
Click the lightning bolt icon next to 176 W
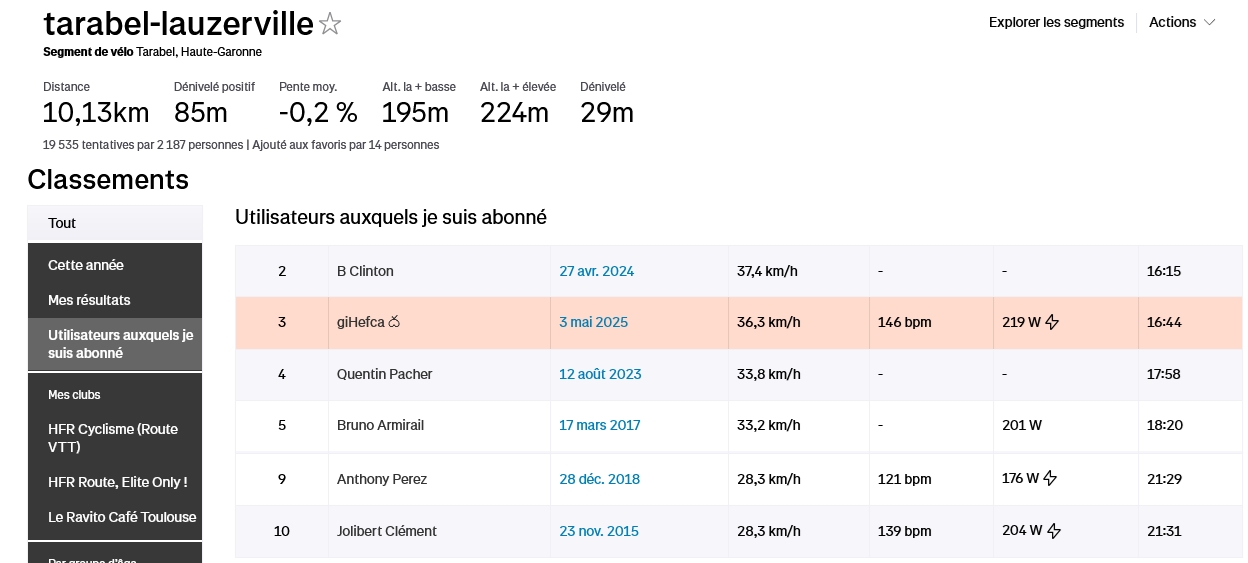coord(1050,479)
